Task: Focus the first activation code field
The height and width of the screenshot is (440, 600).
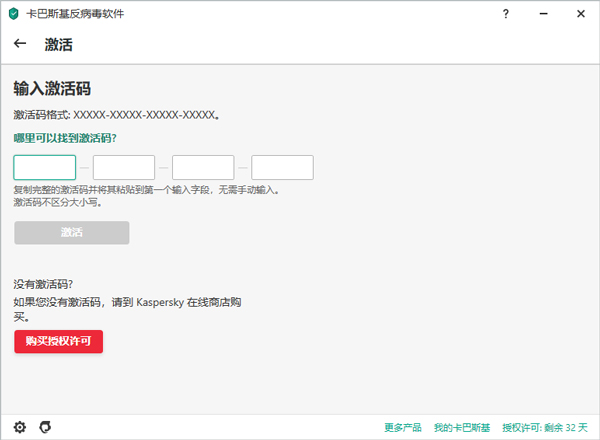Action: [x=45, y=167]
